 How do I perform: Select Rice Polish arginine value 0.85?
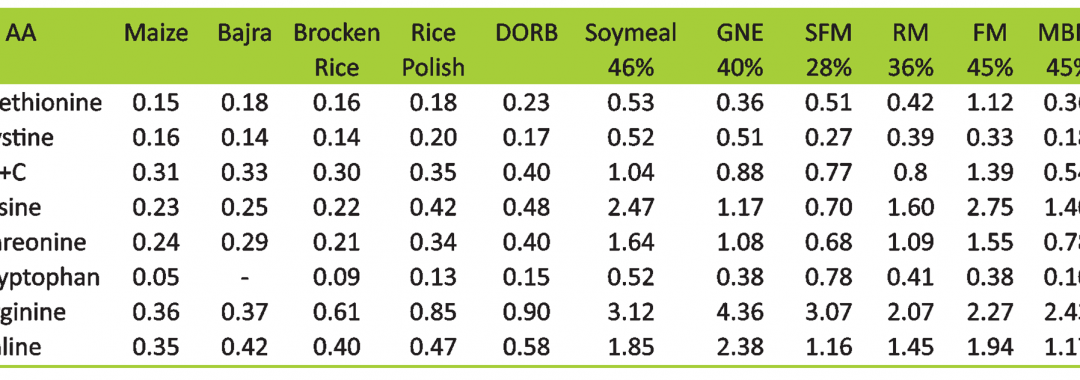[433, 312]
